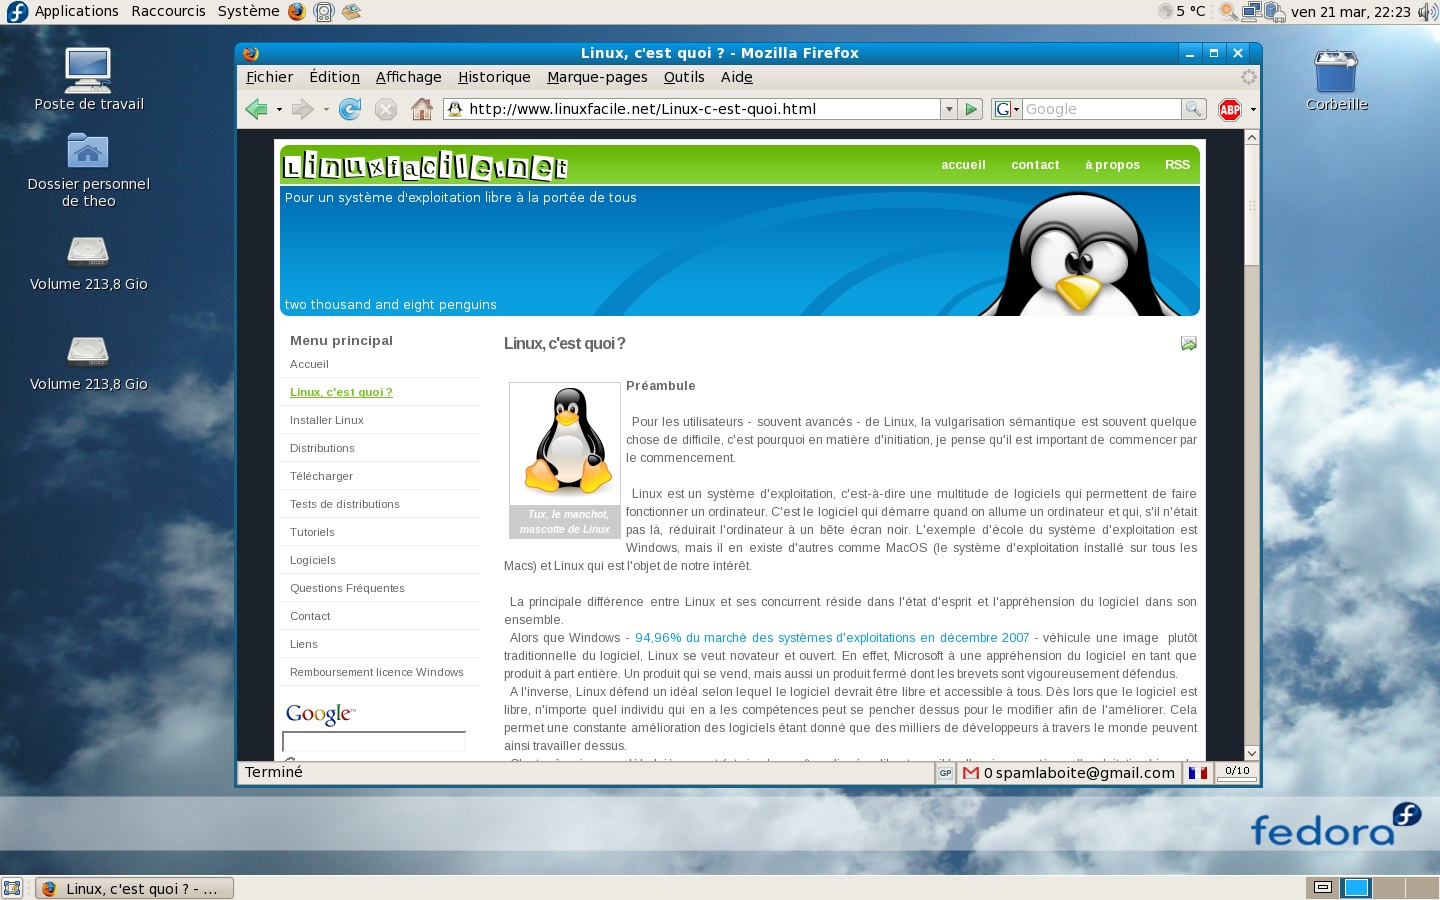The width and height of the screenshot is (1440, 900).
Task: Click the Tux site icon in address bar
Action: point(455,109)
